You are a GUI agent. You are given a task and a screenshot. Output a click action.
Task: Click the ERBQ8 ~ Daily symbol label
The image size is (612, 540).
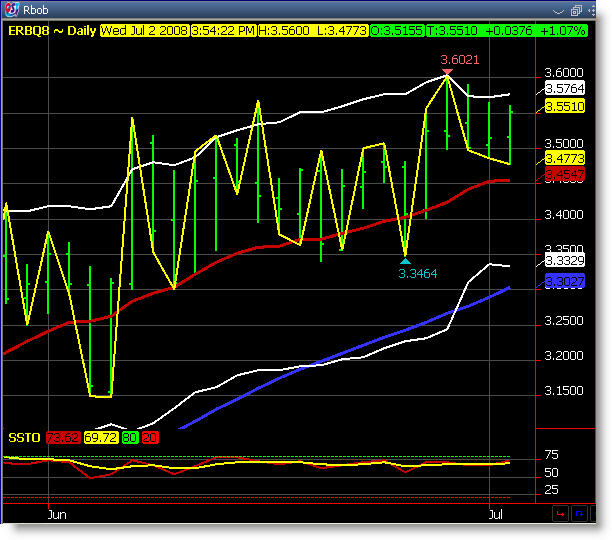(52, 31)
